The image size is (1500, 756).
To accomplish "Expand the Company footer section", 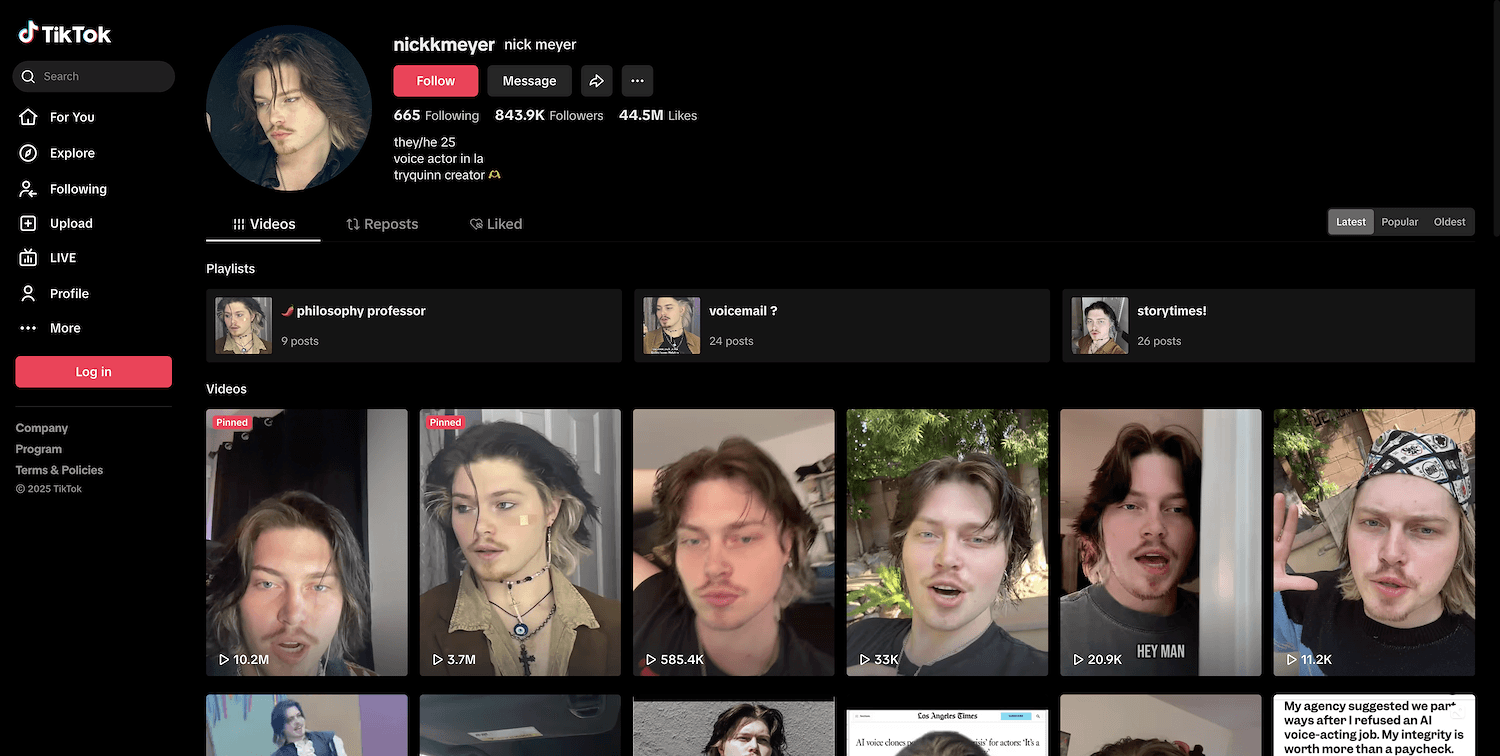I will tap(42, 428).
